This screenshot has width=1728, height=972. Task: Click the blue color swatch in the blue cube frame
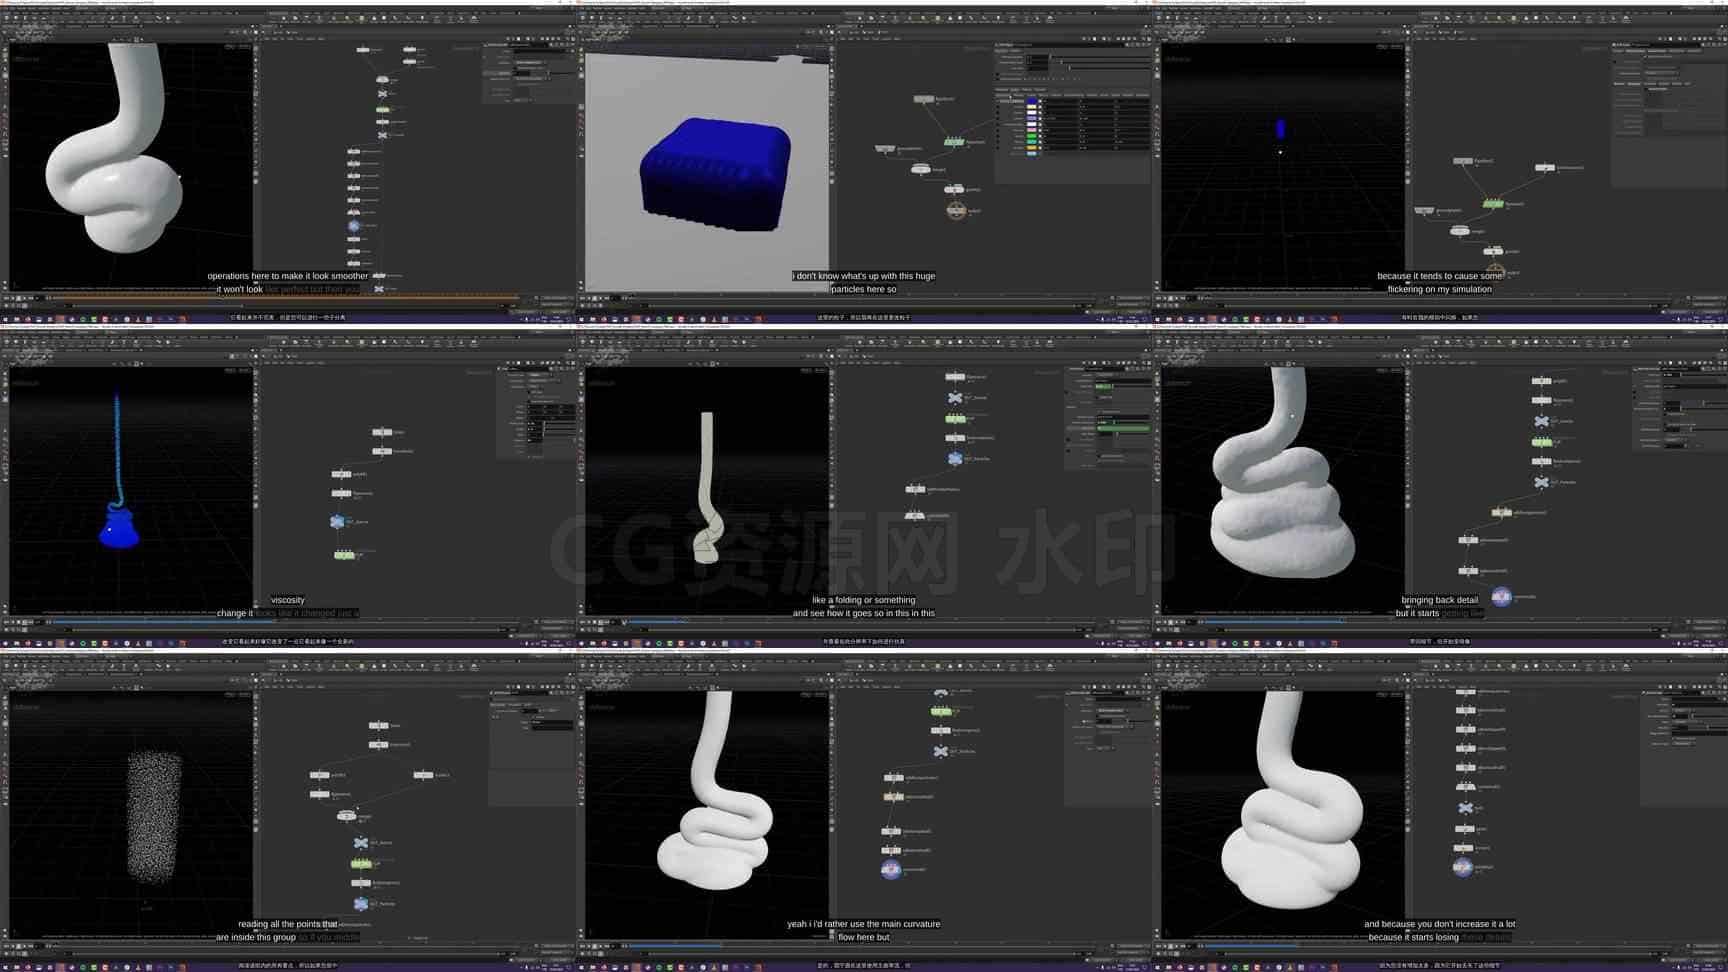1032,102
